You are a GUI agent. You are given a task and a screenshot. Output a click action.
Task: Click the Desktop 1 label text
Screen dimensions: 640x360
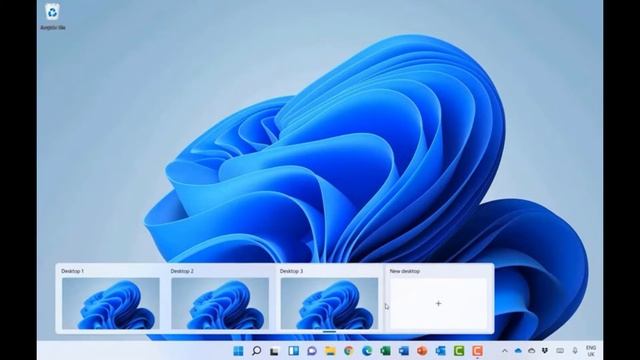[x=72, y=271]
